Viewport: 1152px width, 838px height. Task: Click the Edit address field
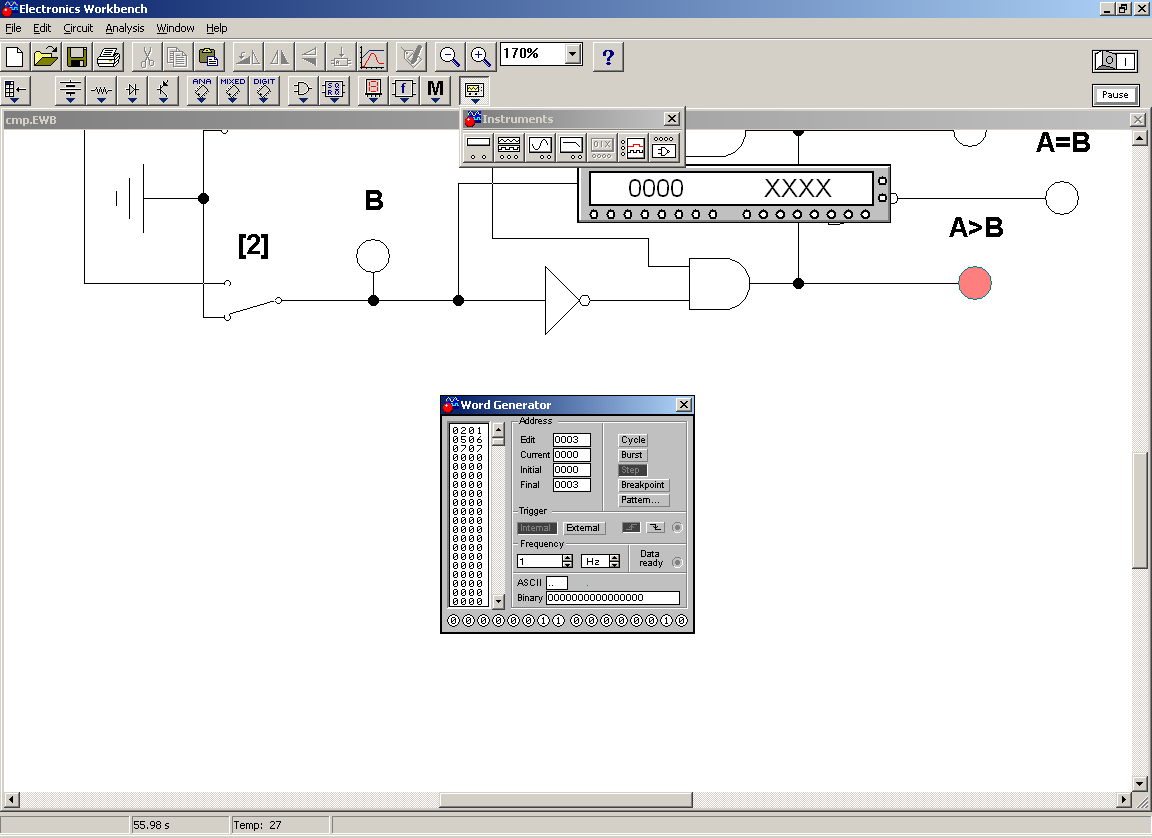point(572,440)
